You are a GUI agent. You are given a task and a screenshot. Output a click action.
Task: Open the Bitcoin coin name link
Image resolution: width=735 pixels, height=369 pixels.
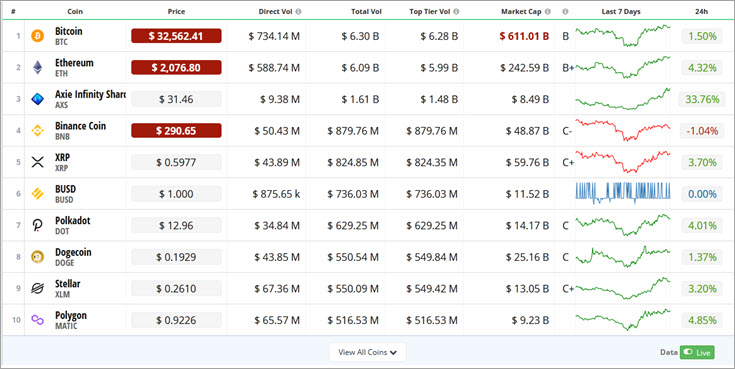click(x=68, y=31)
